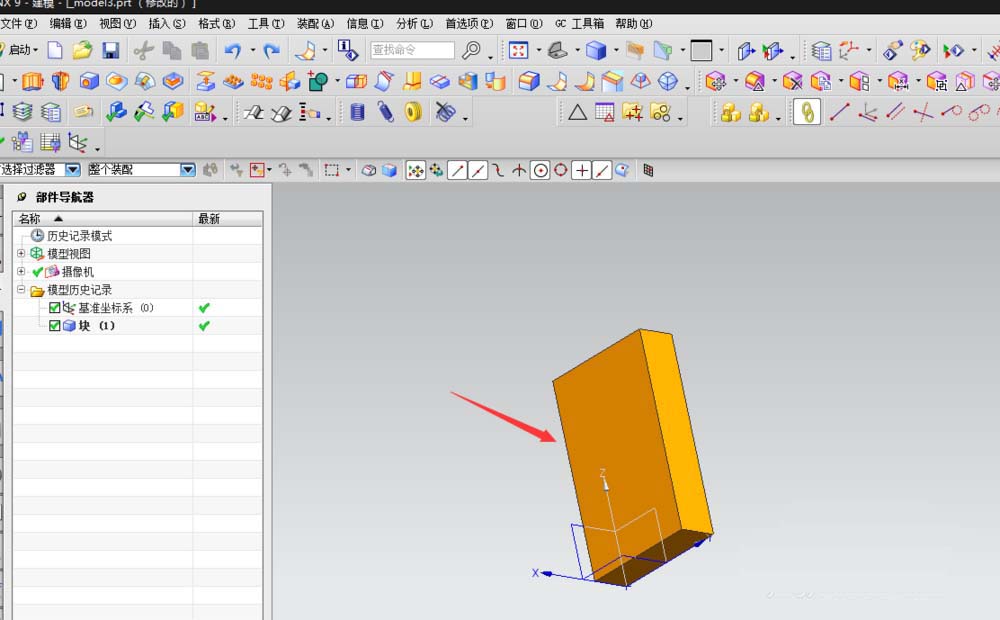1000x620 pixels.
Task: Open the 整个装配 scope dropdown
Action: [188, 170]
